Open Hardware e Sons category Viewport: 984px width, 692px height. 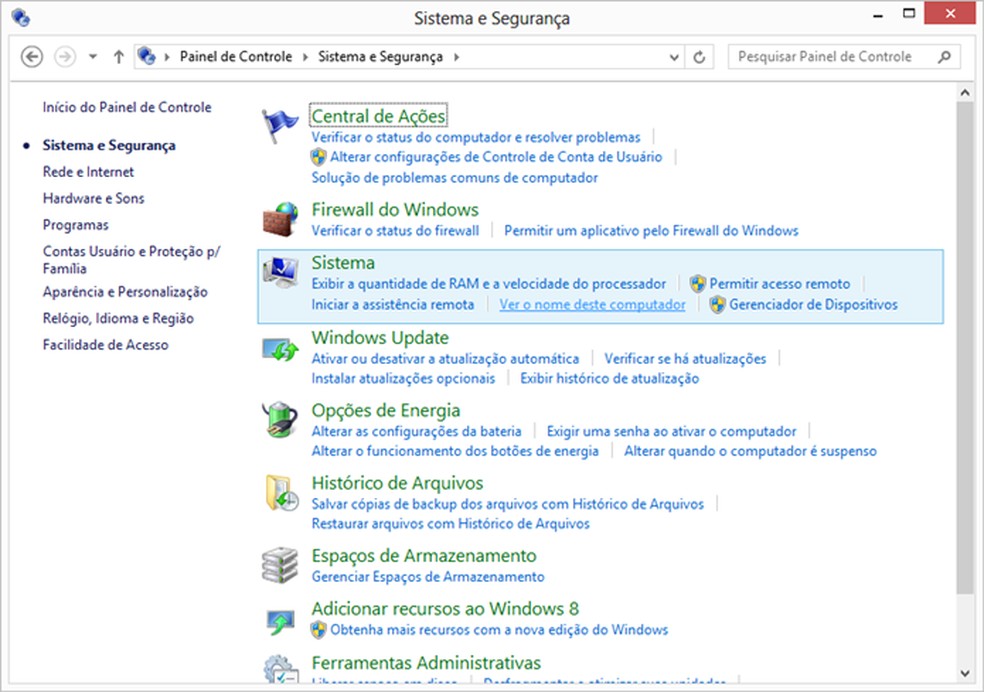(x=94, y=198)
